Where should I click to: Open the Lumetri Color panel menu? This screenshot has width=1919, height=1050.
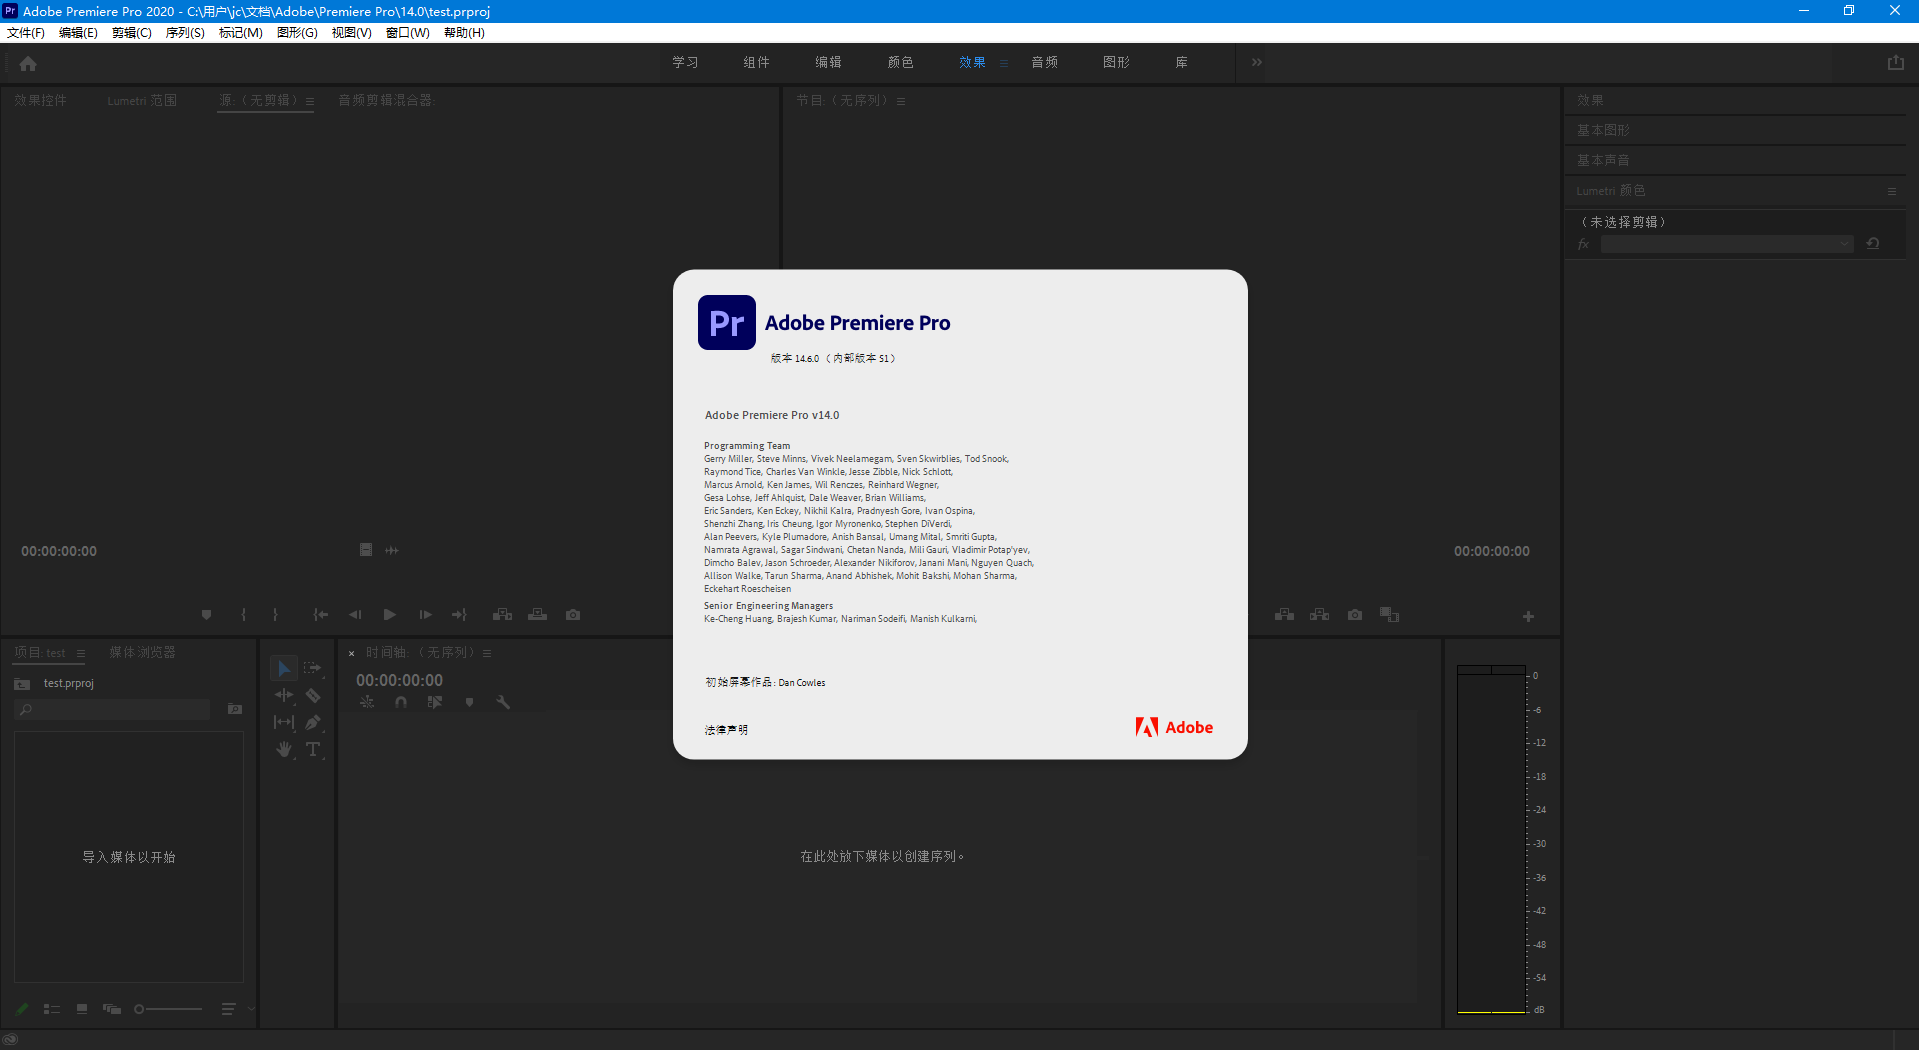pyautogui.click(x=1892, y=191)
